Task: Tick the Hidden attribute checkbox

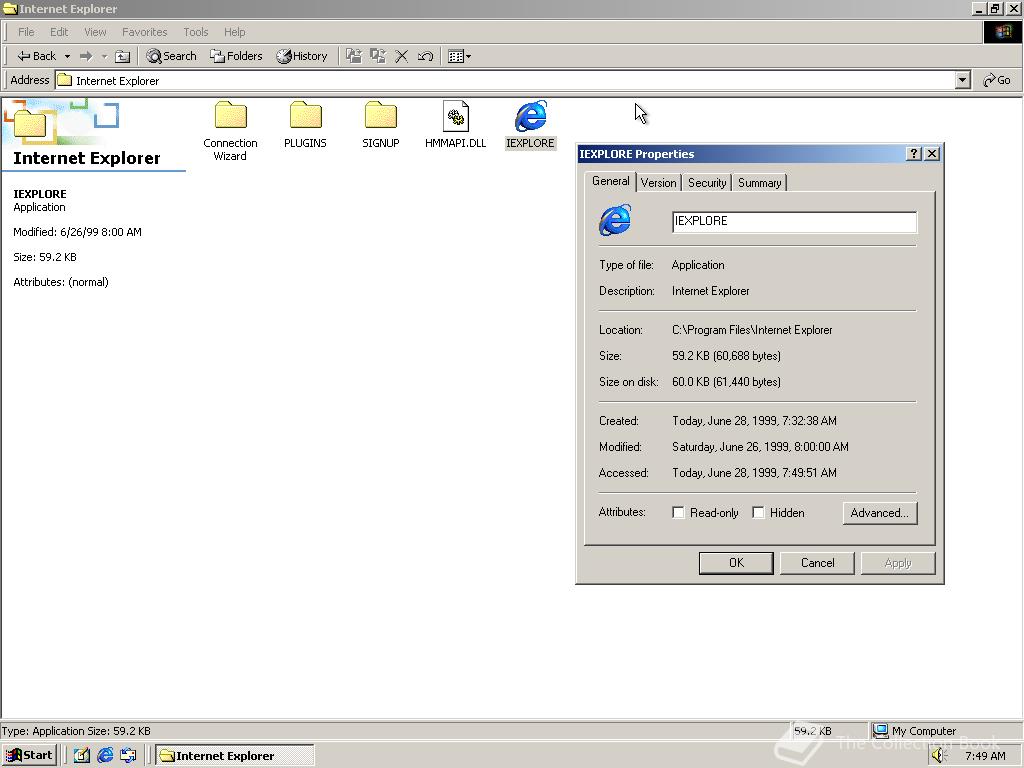Action: 759,513
